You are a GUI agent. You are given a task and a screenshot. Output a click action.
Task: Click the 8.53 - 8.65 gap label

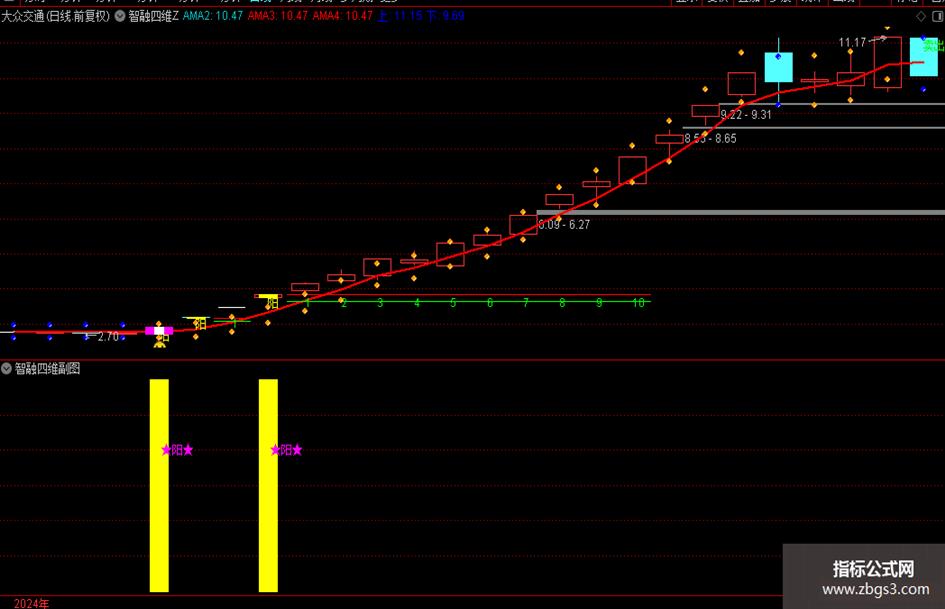tap(710, 139)
